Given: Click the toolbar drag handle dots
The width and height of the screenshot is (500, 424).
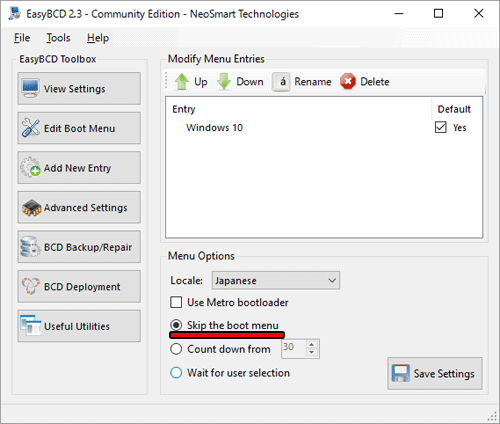Looking at the screenshot, I should [x=166, y=81].
